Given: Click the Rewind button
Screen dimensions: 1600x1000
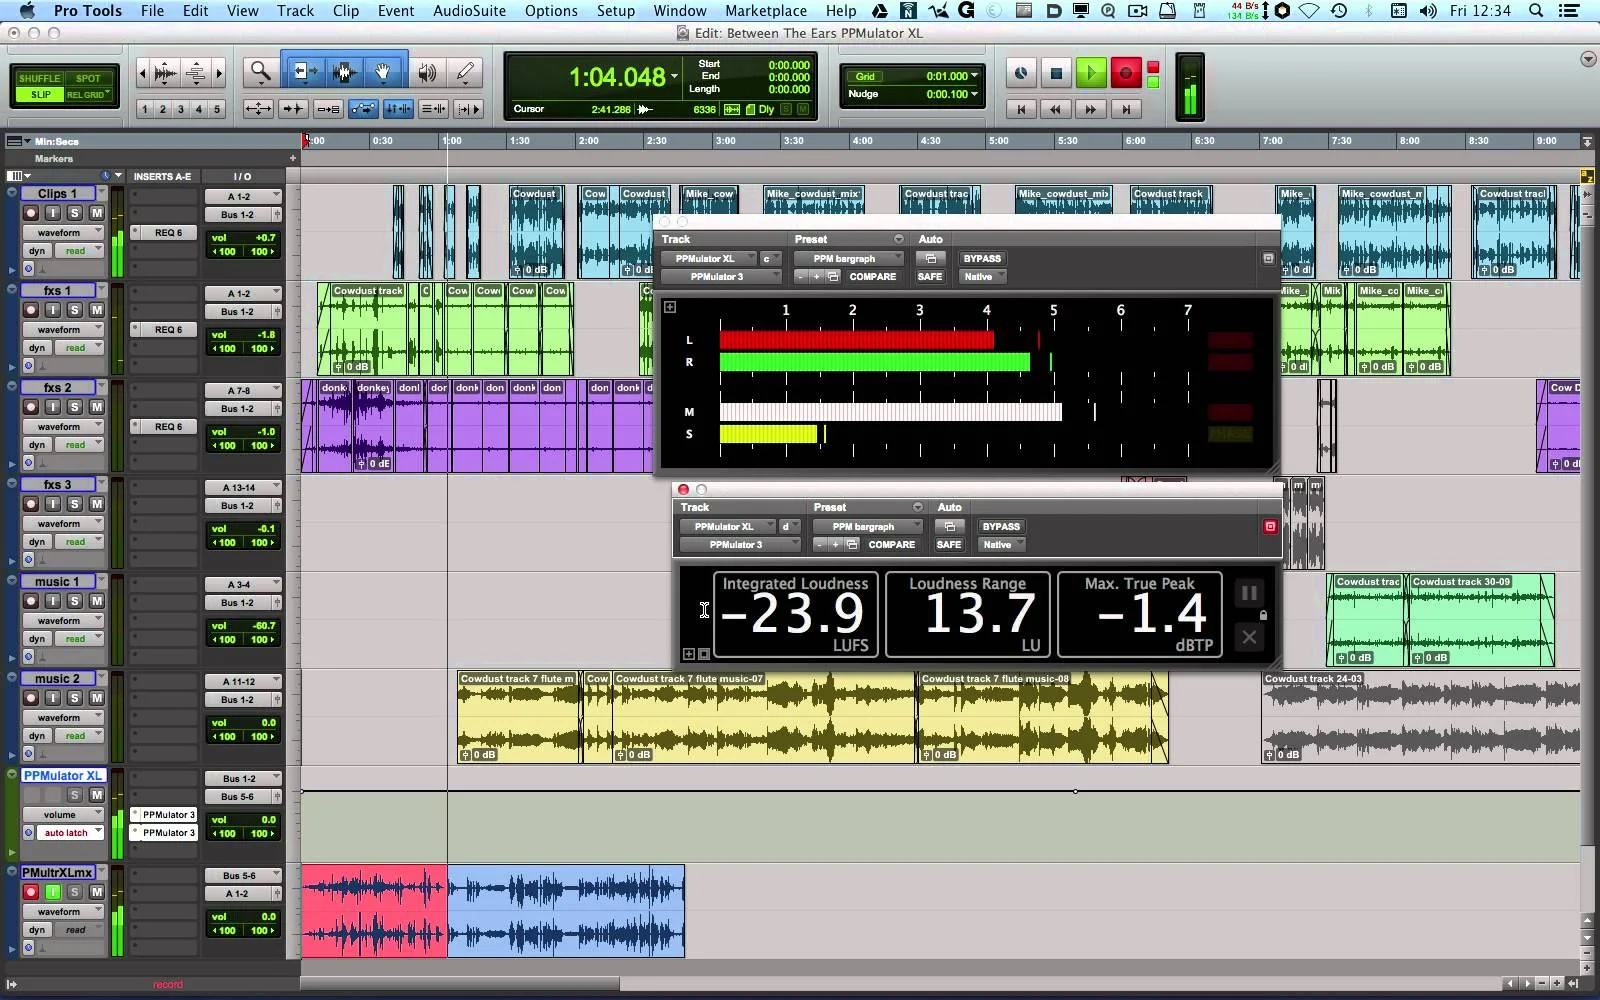Looking at the screenshot, I should point(1056,109).
